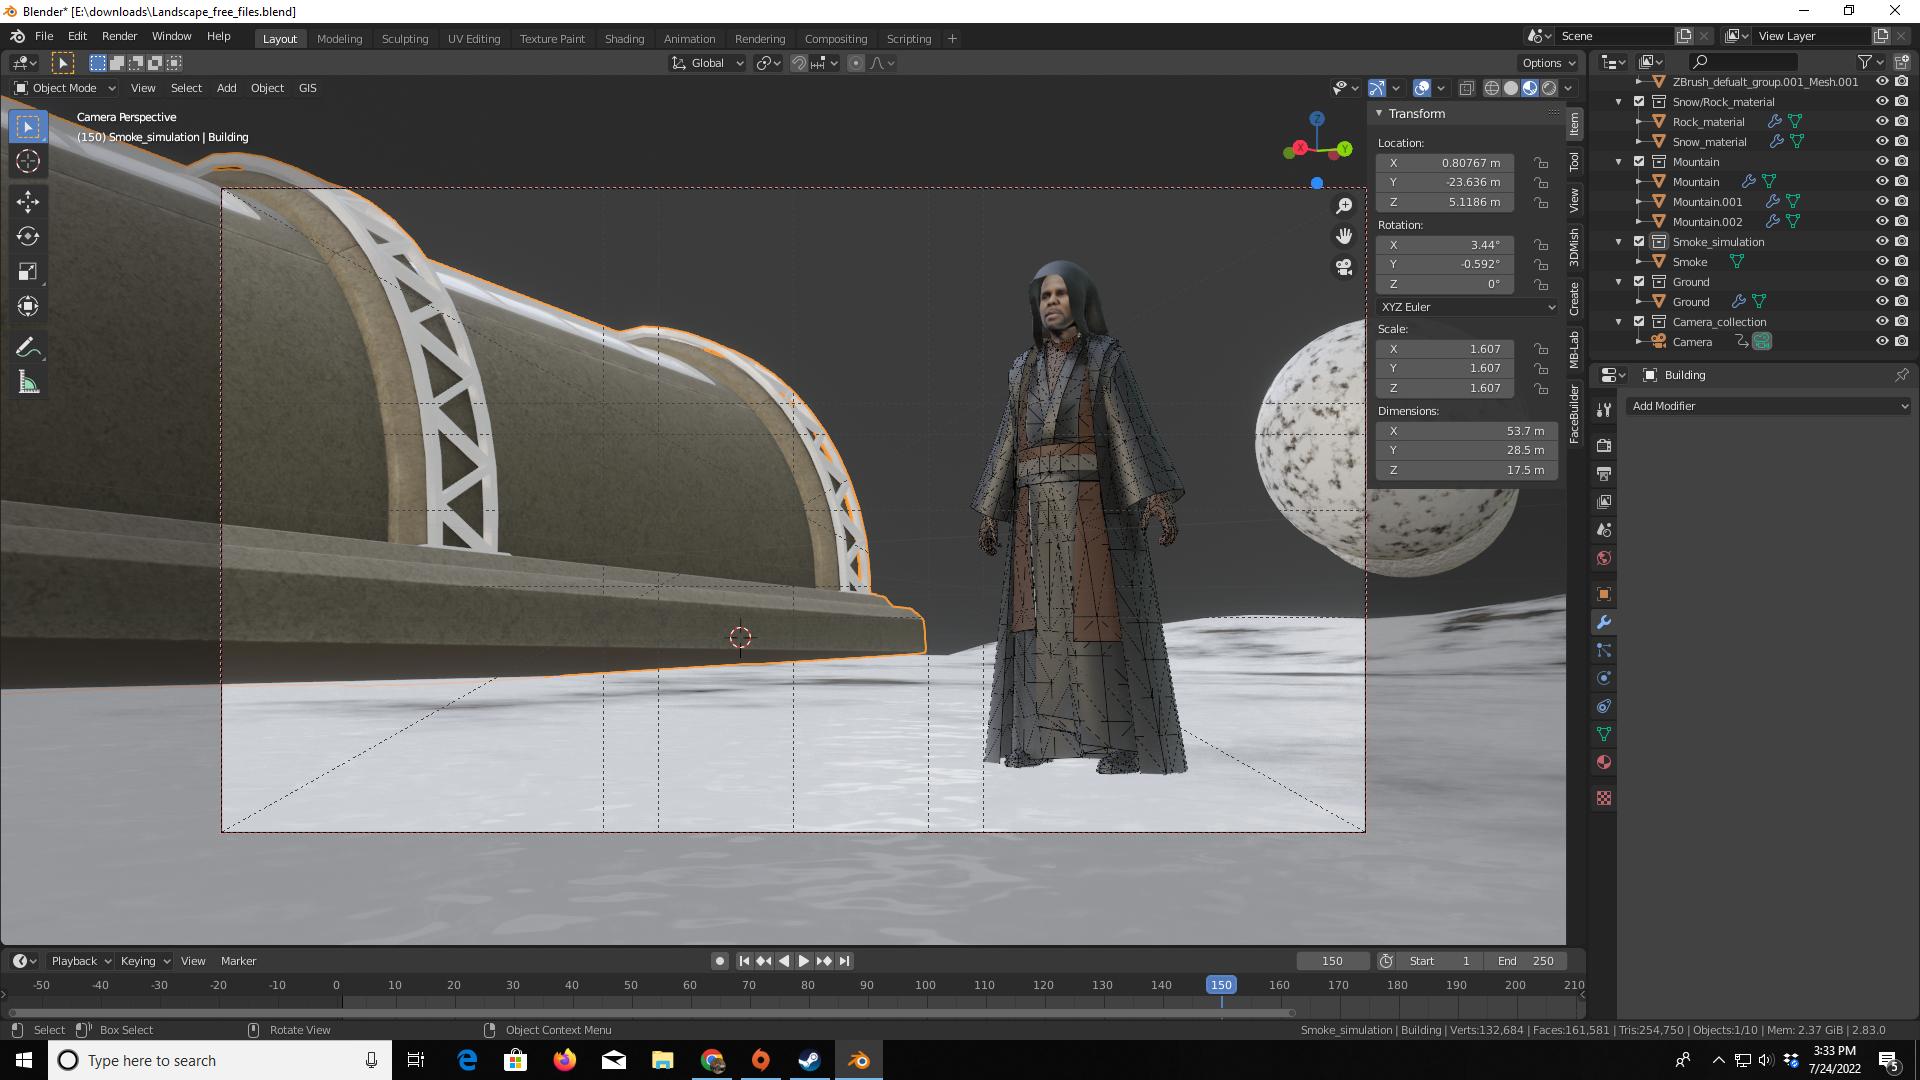Open the Options dropdown
This screenshot has height=1080, width=1920.
1549,63
